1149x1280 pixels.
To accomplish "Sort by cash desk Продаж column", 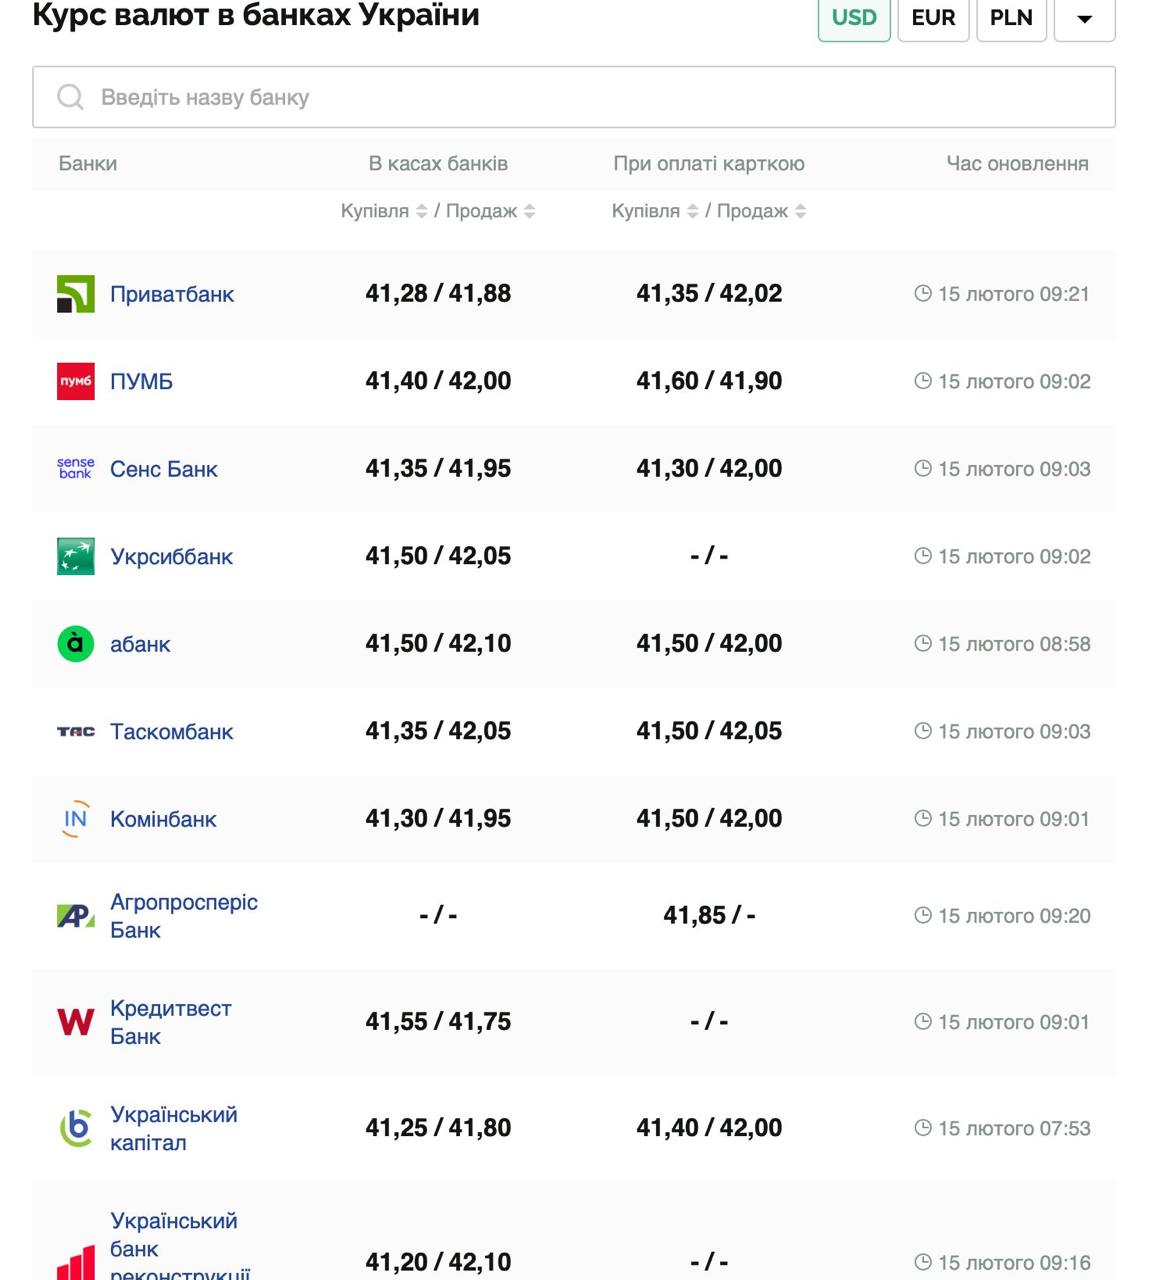I will [x=529, y=211].
